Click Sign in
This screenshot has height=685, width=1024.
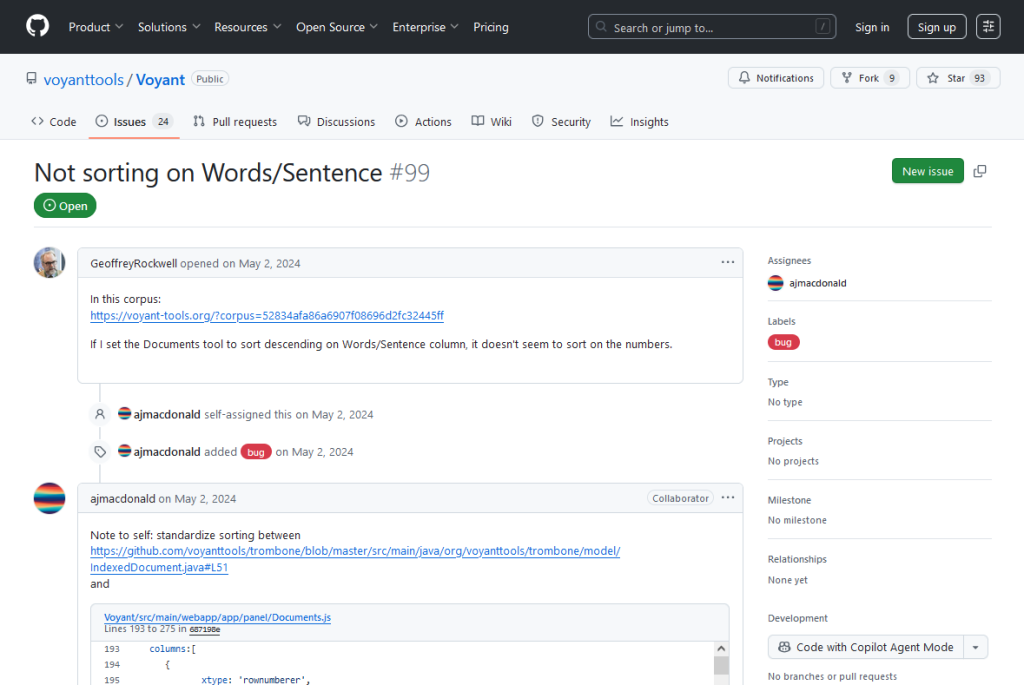pyautogui.click(x=872, y=27)
